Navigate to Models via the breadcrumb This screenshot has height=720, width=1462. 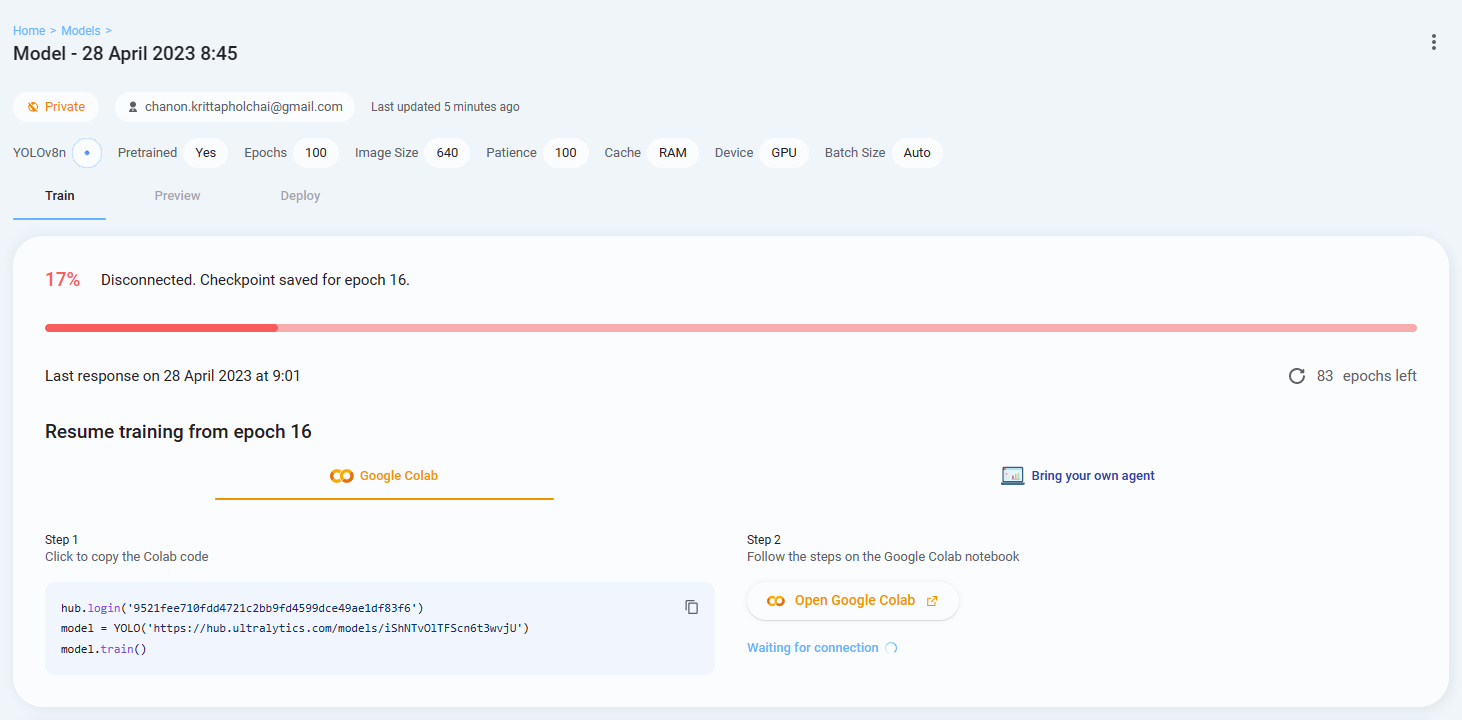point(80,30)
